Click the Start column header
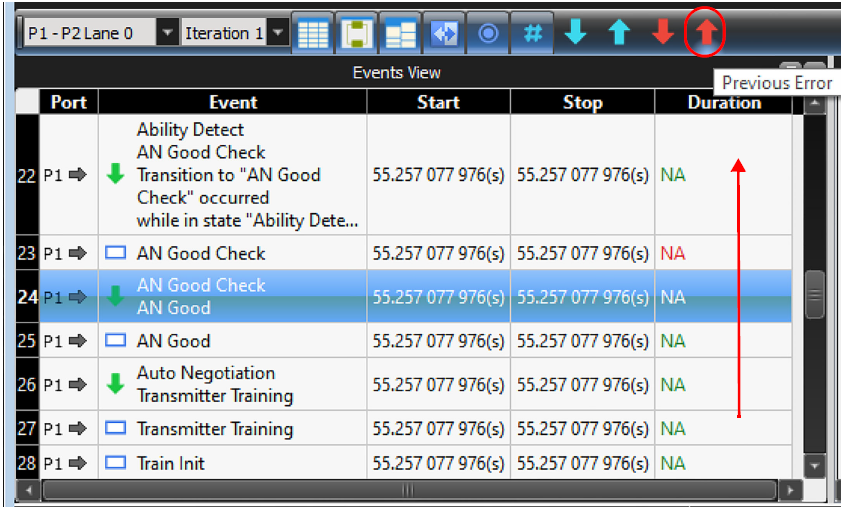The width and height of the screenshot is (842, 507). pos(438,102)
